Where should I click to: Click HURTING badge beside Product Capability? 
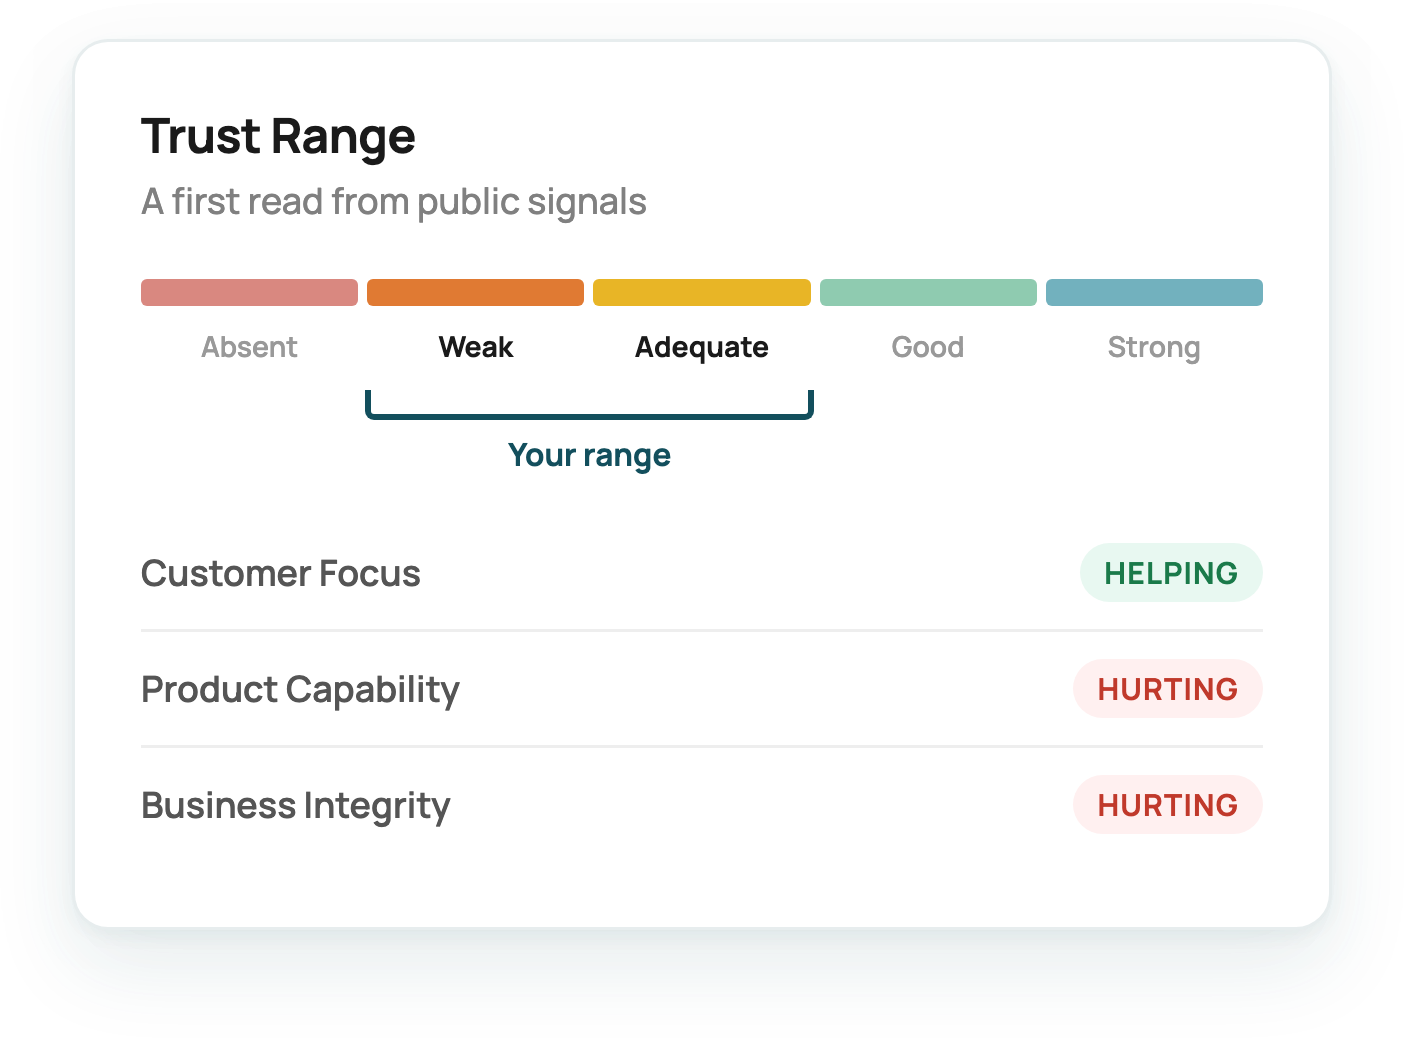point(1168,689)
